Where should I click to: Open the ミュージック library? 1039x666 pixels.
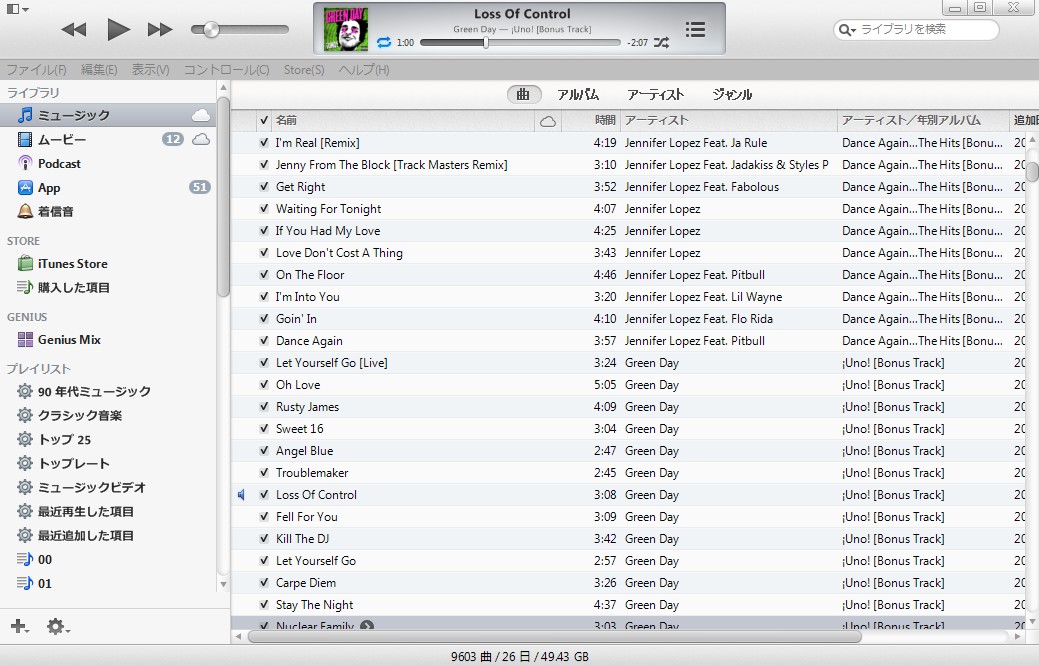tap(108, 115)
